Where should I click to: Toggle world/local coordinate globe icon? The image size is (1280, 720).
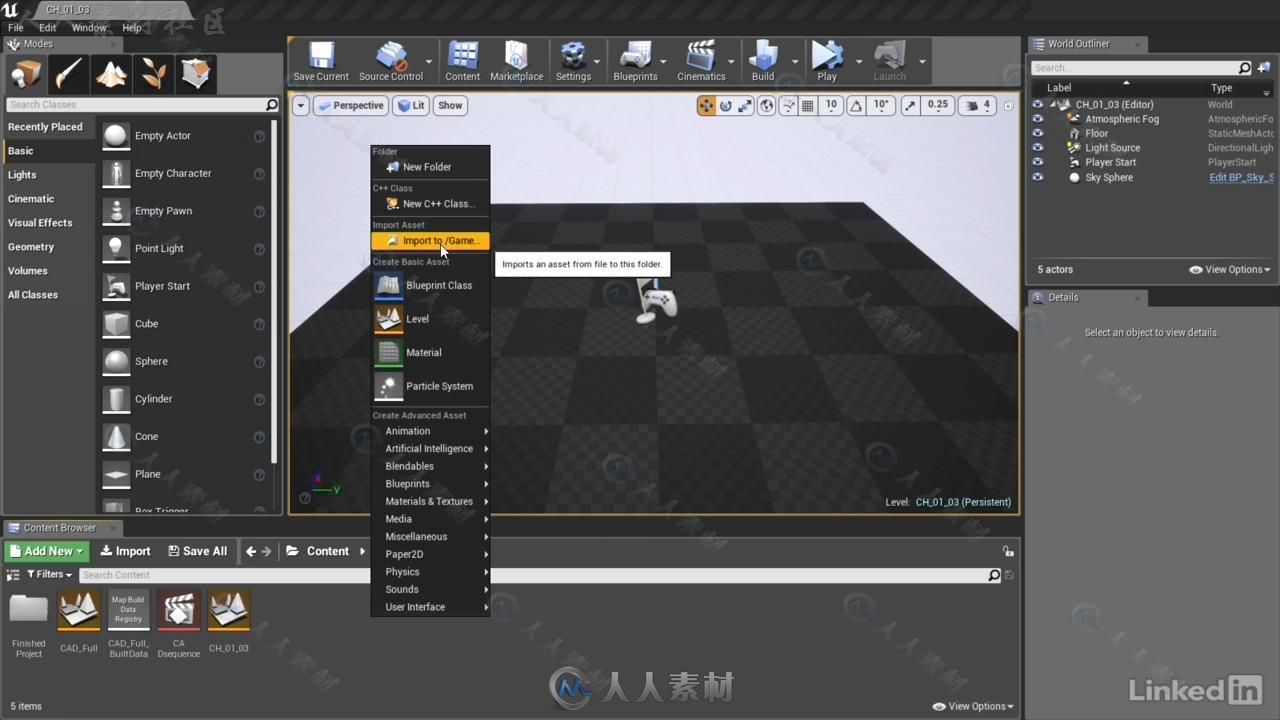point(767,105)
